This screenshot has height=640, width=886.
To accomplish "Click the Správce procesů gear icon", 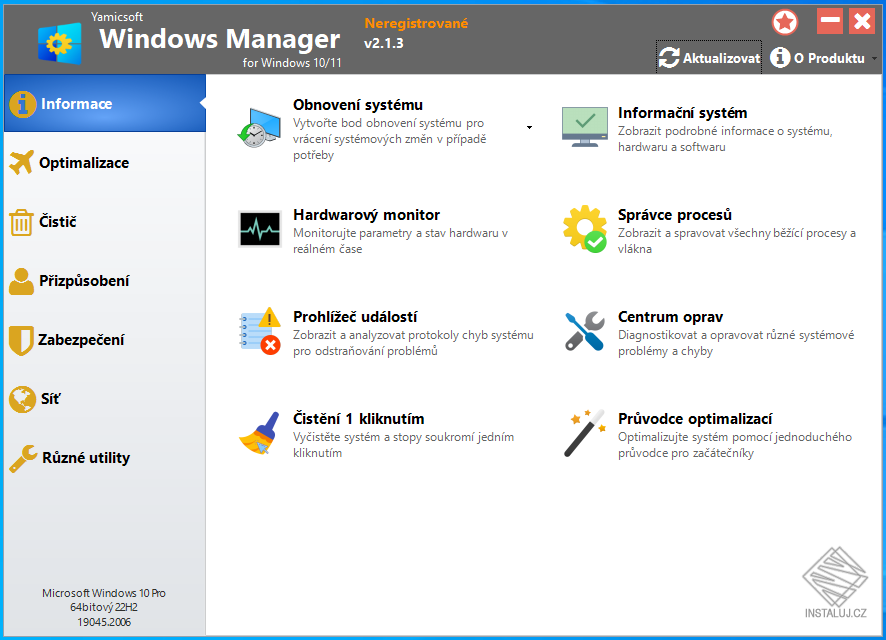I will pos(585,229).
